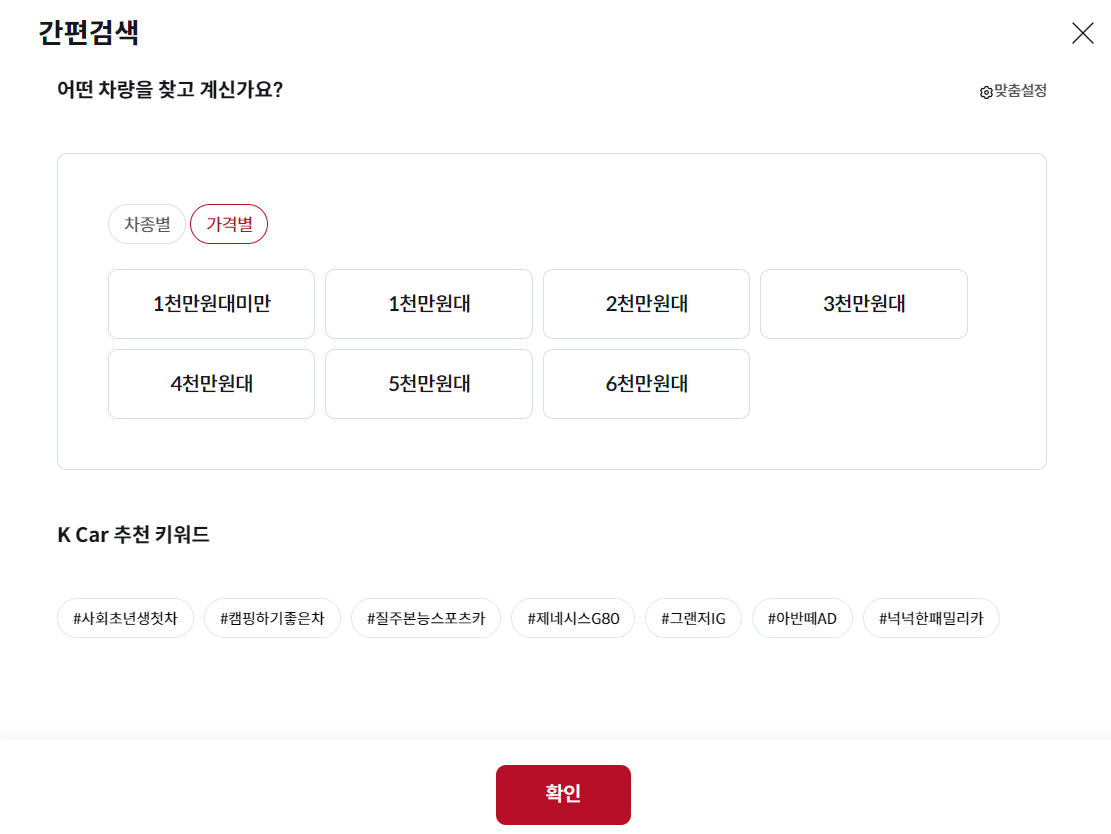Close the 간편검색 dialog with the X icon
This screenshot has width=1111, height=834.
tap(1082, 33)
